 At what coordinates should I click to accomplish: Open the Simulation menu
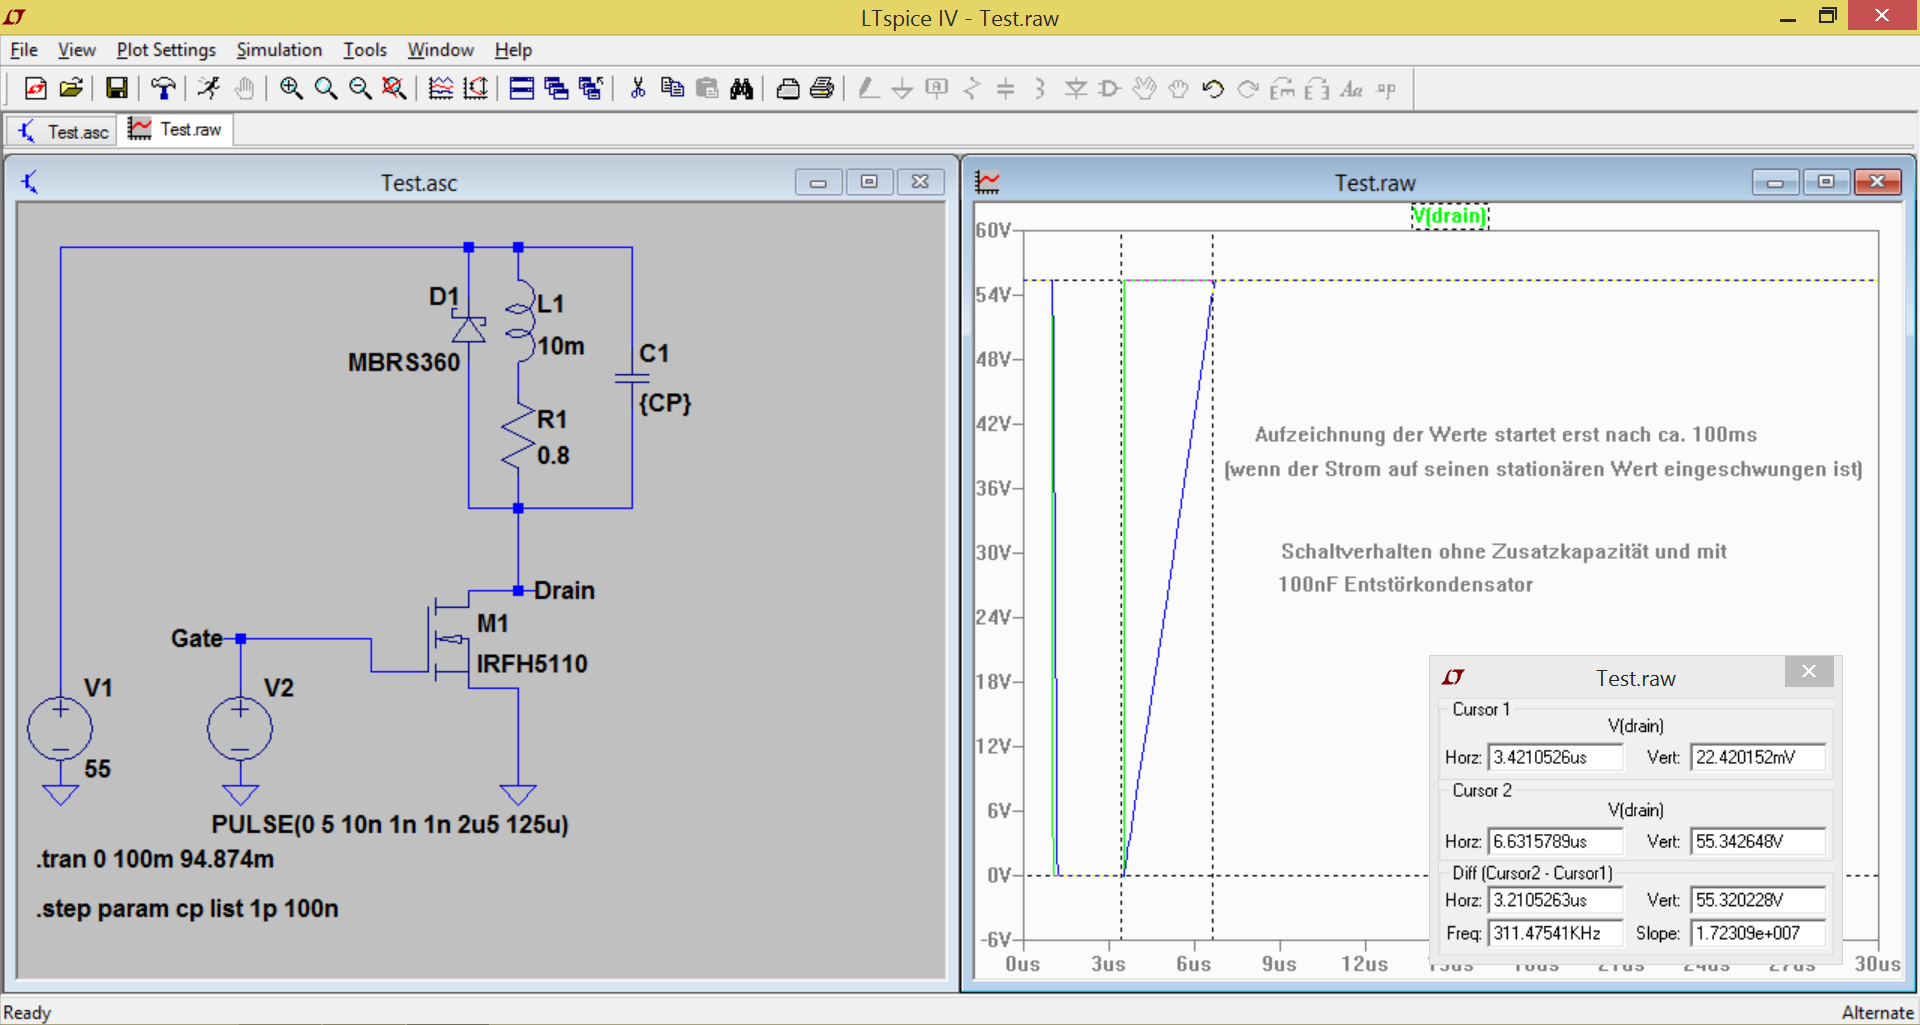click(x=279, y=50)
